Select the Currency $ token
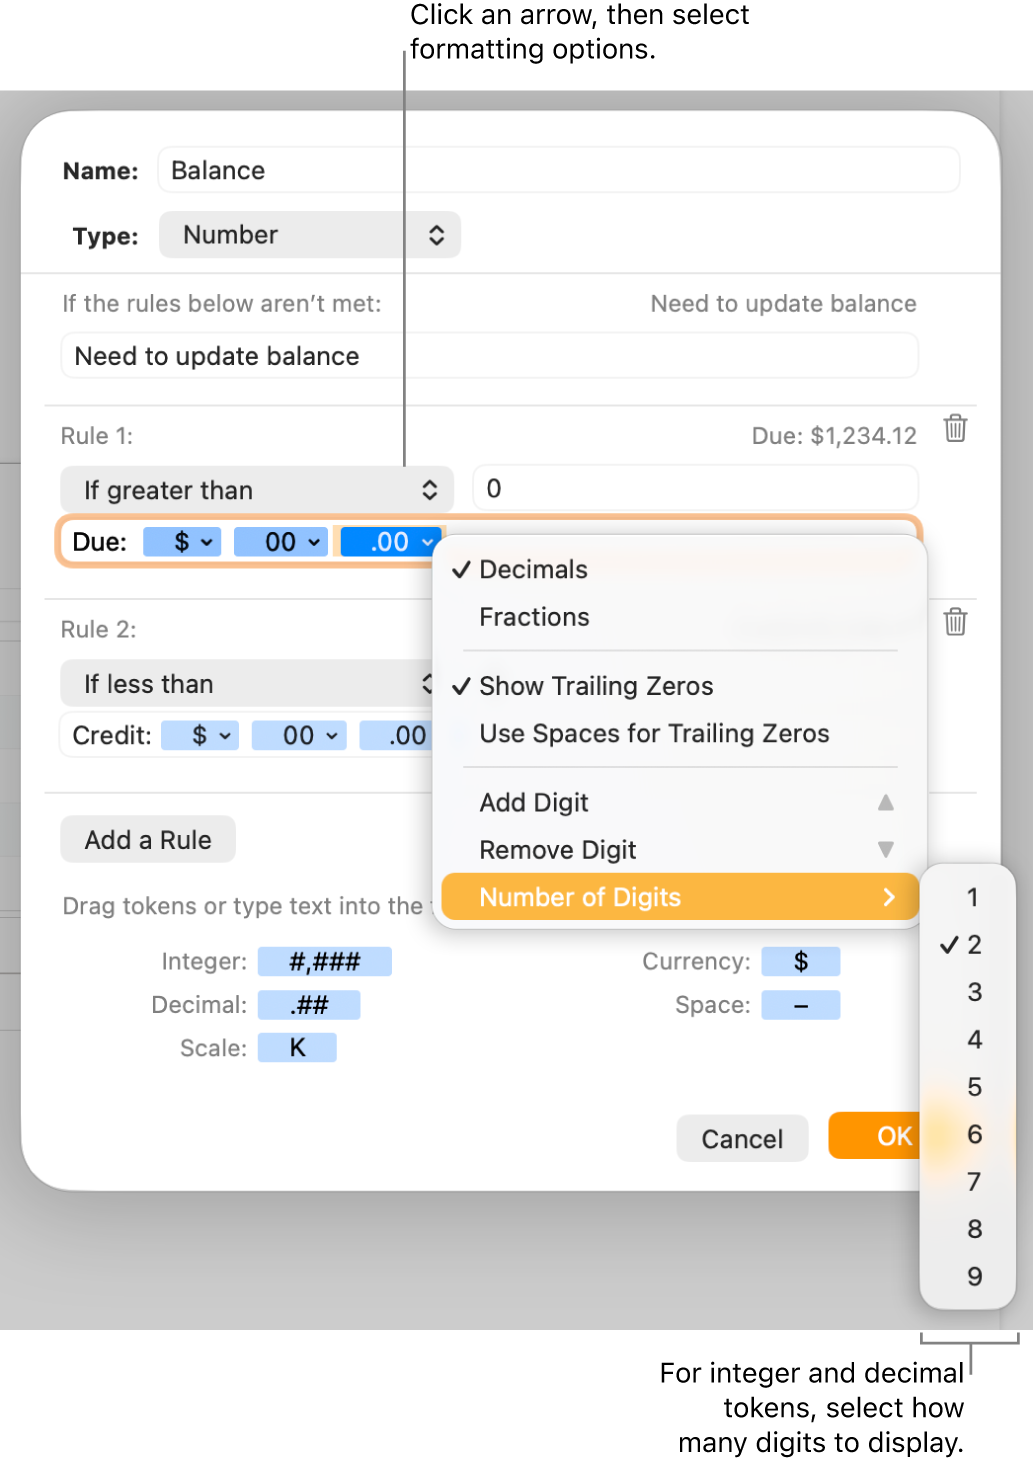The height and width of the screenshot is (1460, 1033). tap(800, 961)
